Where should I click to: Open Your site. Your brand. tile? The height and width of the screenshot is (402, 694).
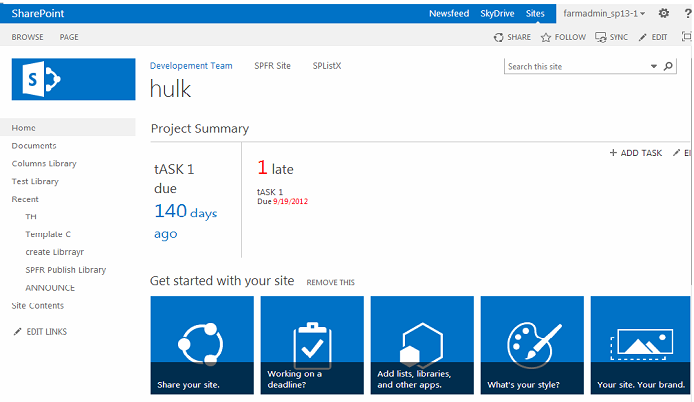[640, 345]
